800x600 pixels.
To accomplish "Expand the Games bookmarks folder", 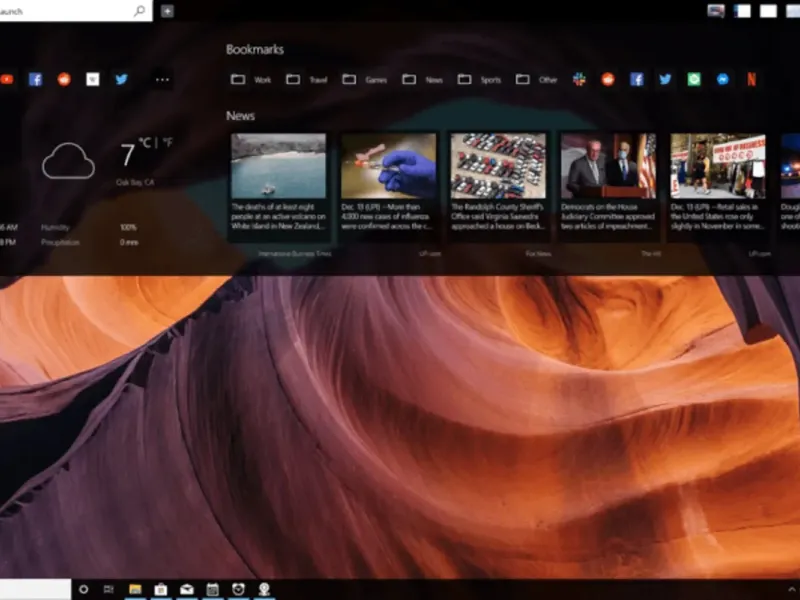I will coord(364,80).
